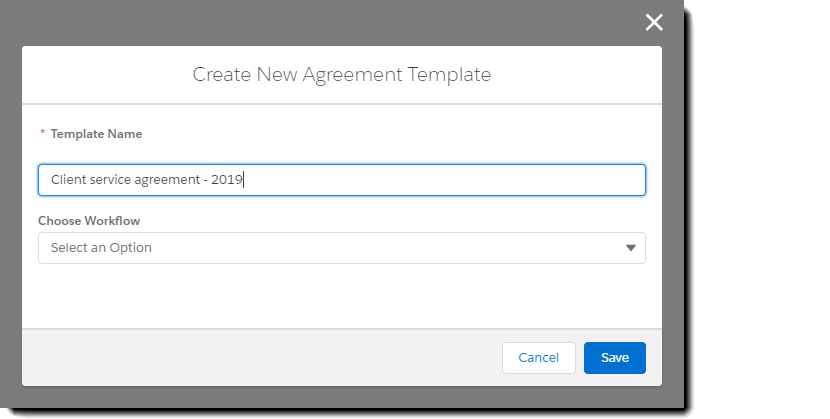Image resolution: width=830 pixels, height=419 pixels.
Task: Click empty area right of template name text
Action: pyautogui.click(x=450, y=180)
